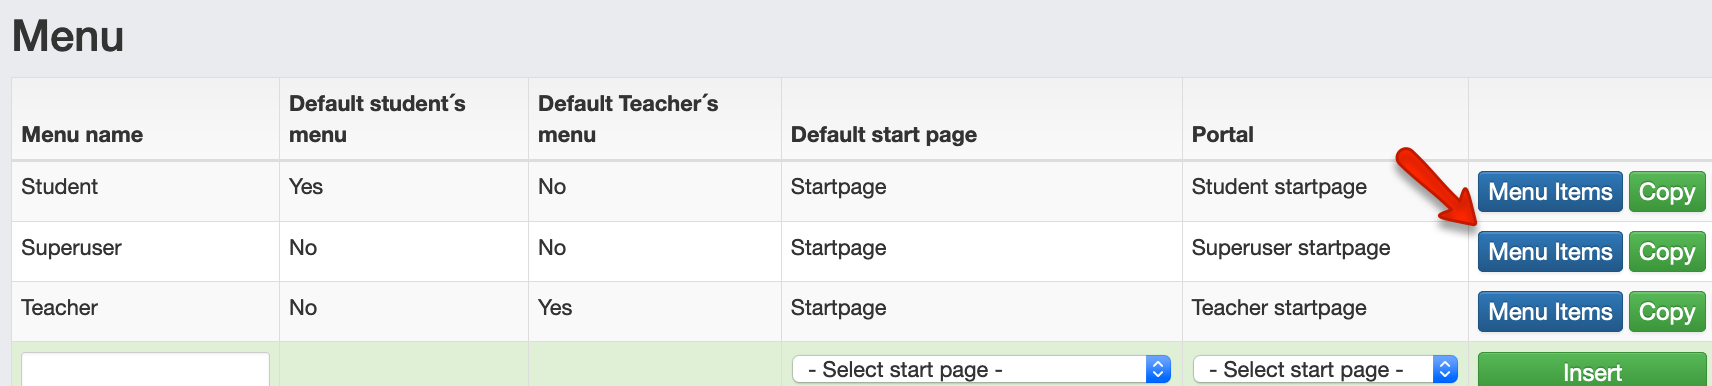The width and height of the screenshot is (1712, 386).
Task: Click the Student startpage portal cell
Action: tap(1279, 187)
